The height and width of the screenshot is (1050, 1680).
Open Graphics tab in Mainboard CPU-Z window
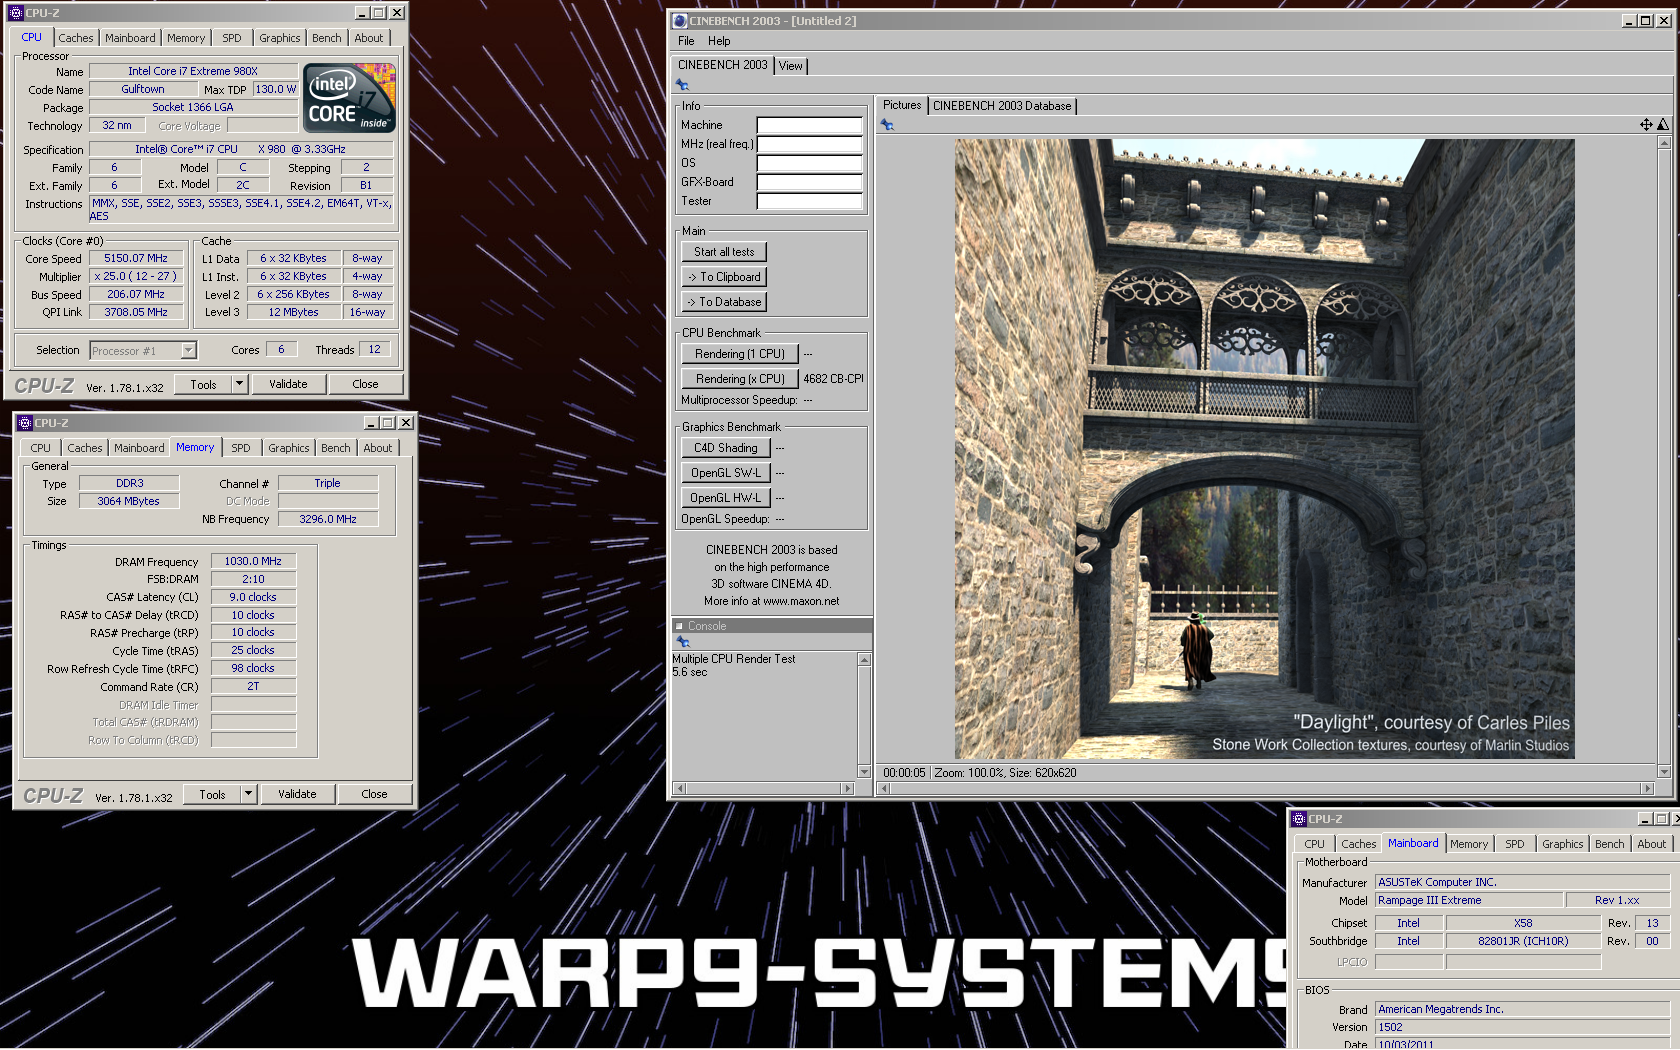point(1562,844)
